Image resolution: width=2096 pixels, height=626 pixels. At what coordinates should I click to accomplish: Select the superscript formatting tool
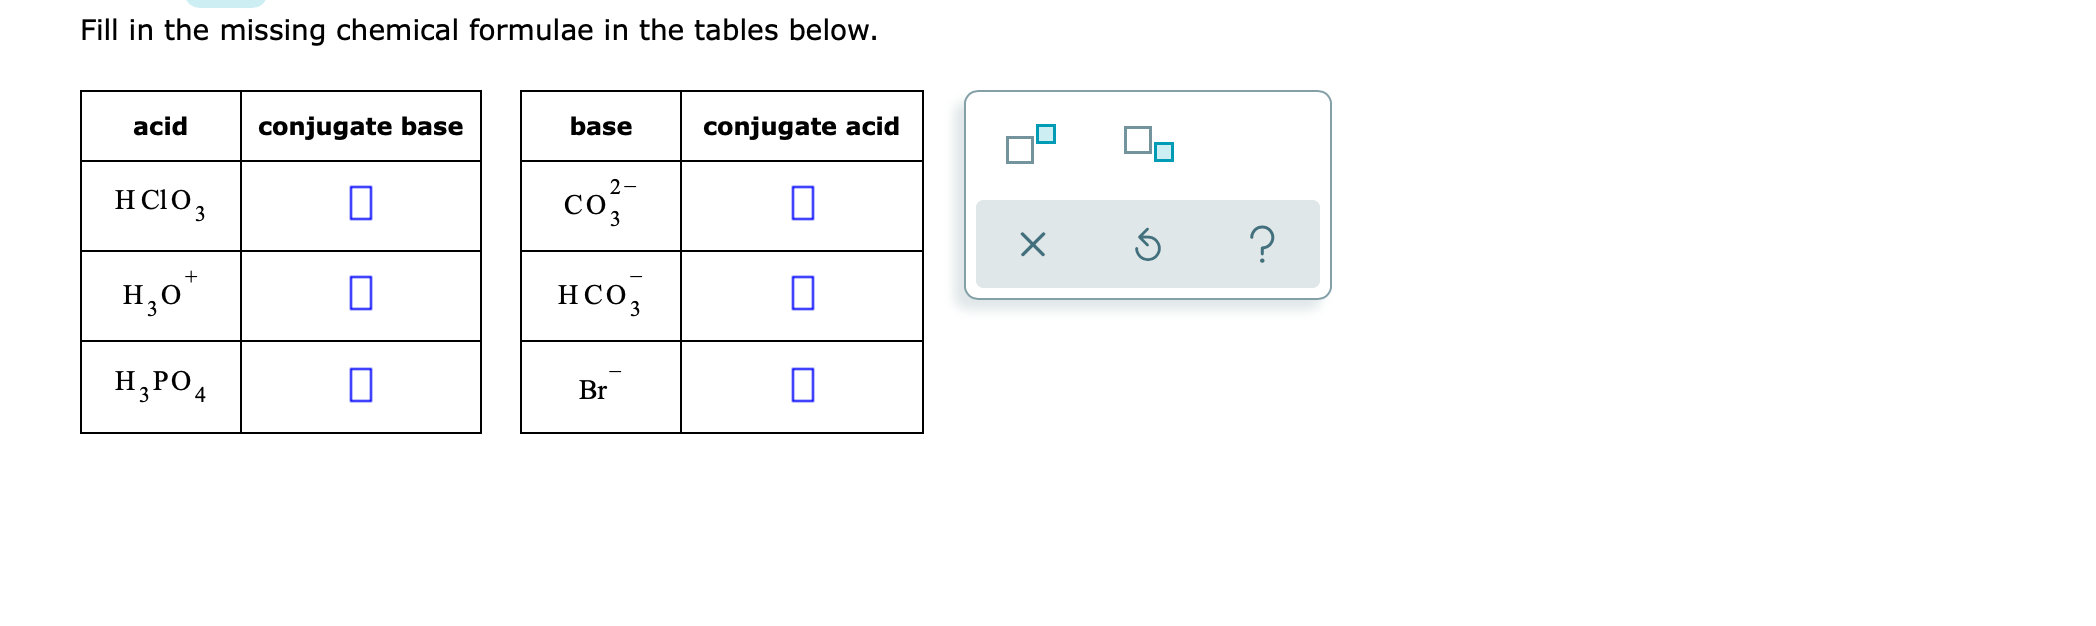pos(1031,144)
